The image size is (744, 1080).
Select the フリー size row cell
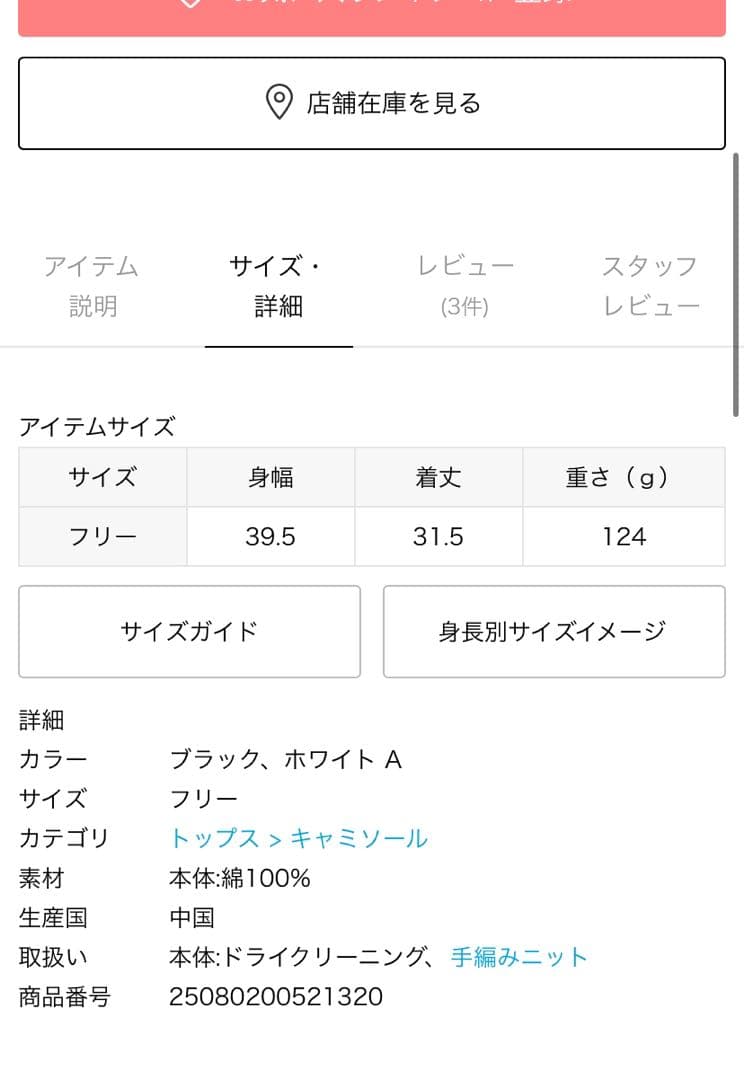[103, 537]
